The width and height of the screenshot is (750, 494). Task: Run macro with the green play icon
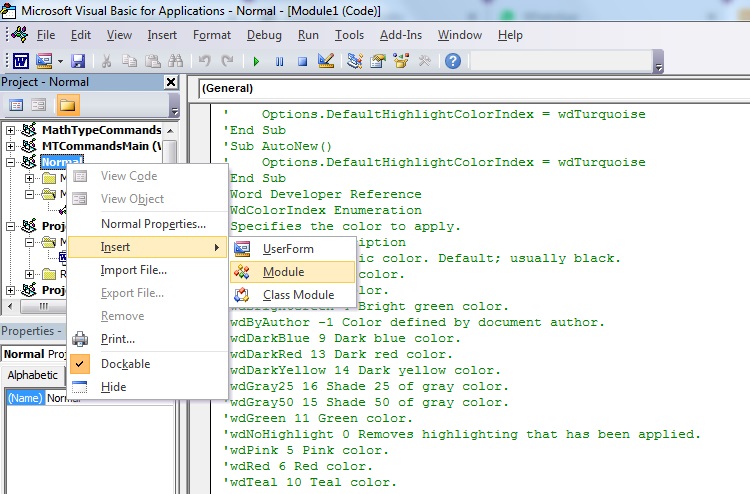256,61
